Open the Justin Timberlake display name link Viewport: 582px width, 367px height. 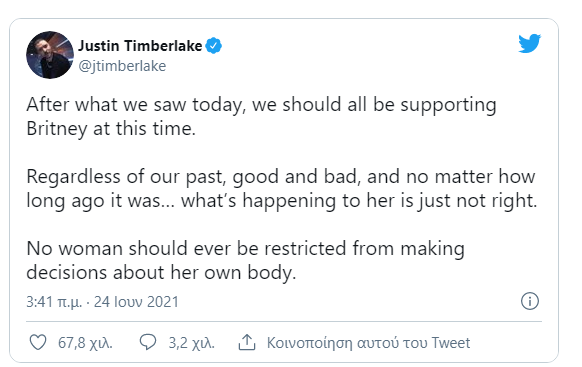140,46
